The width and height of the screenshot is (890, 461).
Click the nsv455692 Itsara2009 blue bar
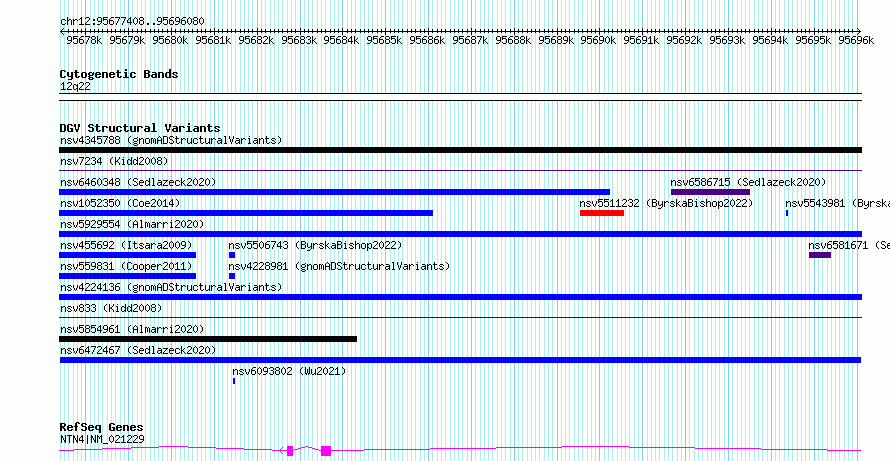click(x=127, y=255)
